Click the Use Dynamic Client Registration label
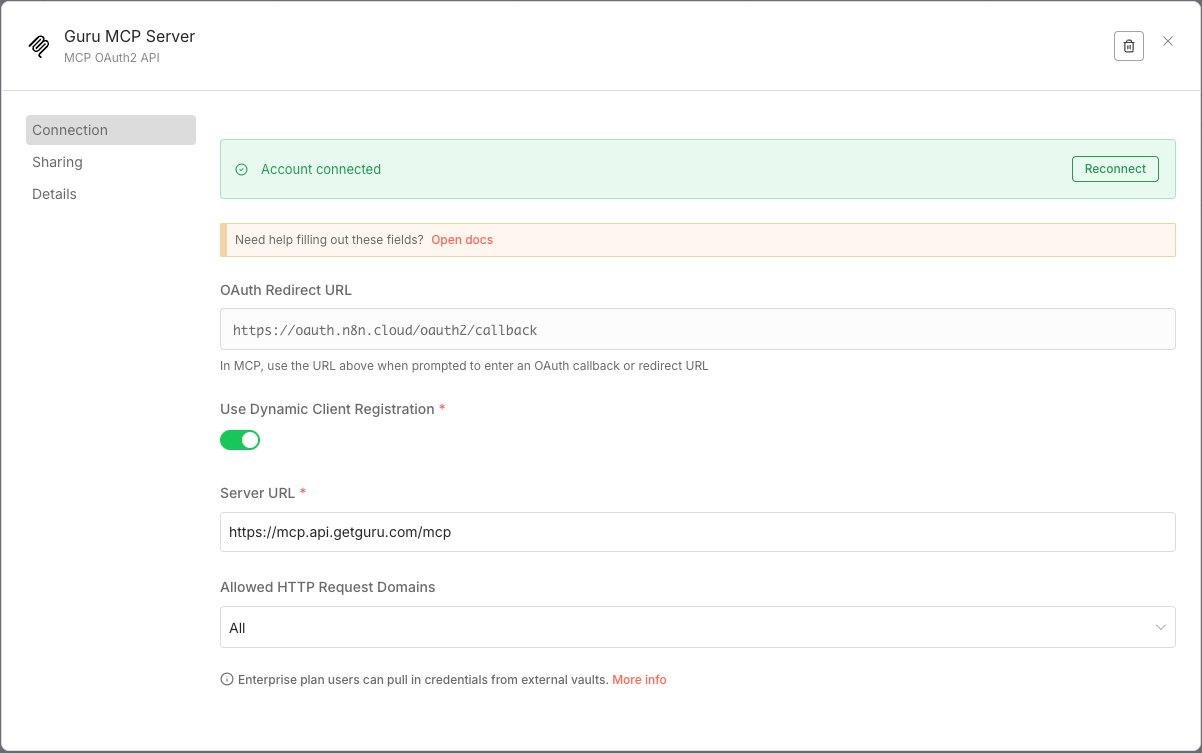 [327, 409]
